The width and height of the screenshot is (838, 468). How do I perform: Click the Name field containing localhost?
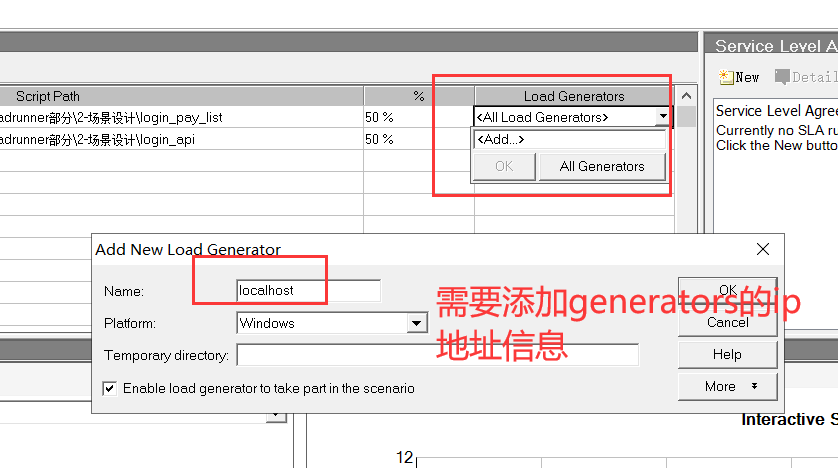(307, 291)
